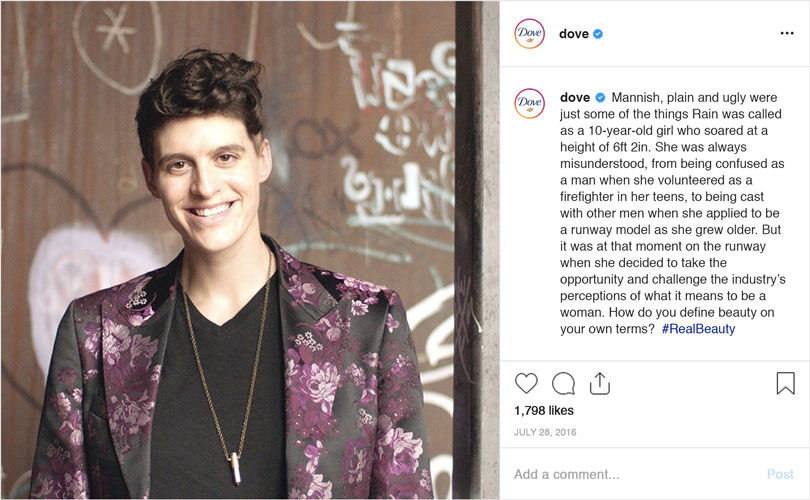
Task: Like the post with the heart icon
Action: click(x=526, y=383)
